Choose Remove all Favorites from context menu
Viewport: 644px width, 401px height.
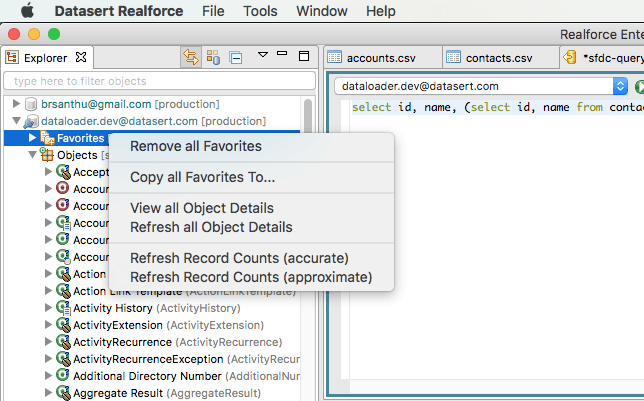(251, 146)
